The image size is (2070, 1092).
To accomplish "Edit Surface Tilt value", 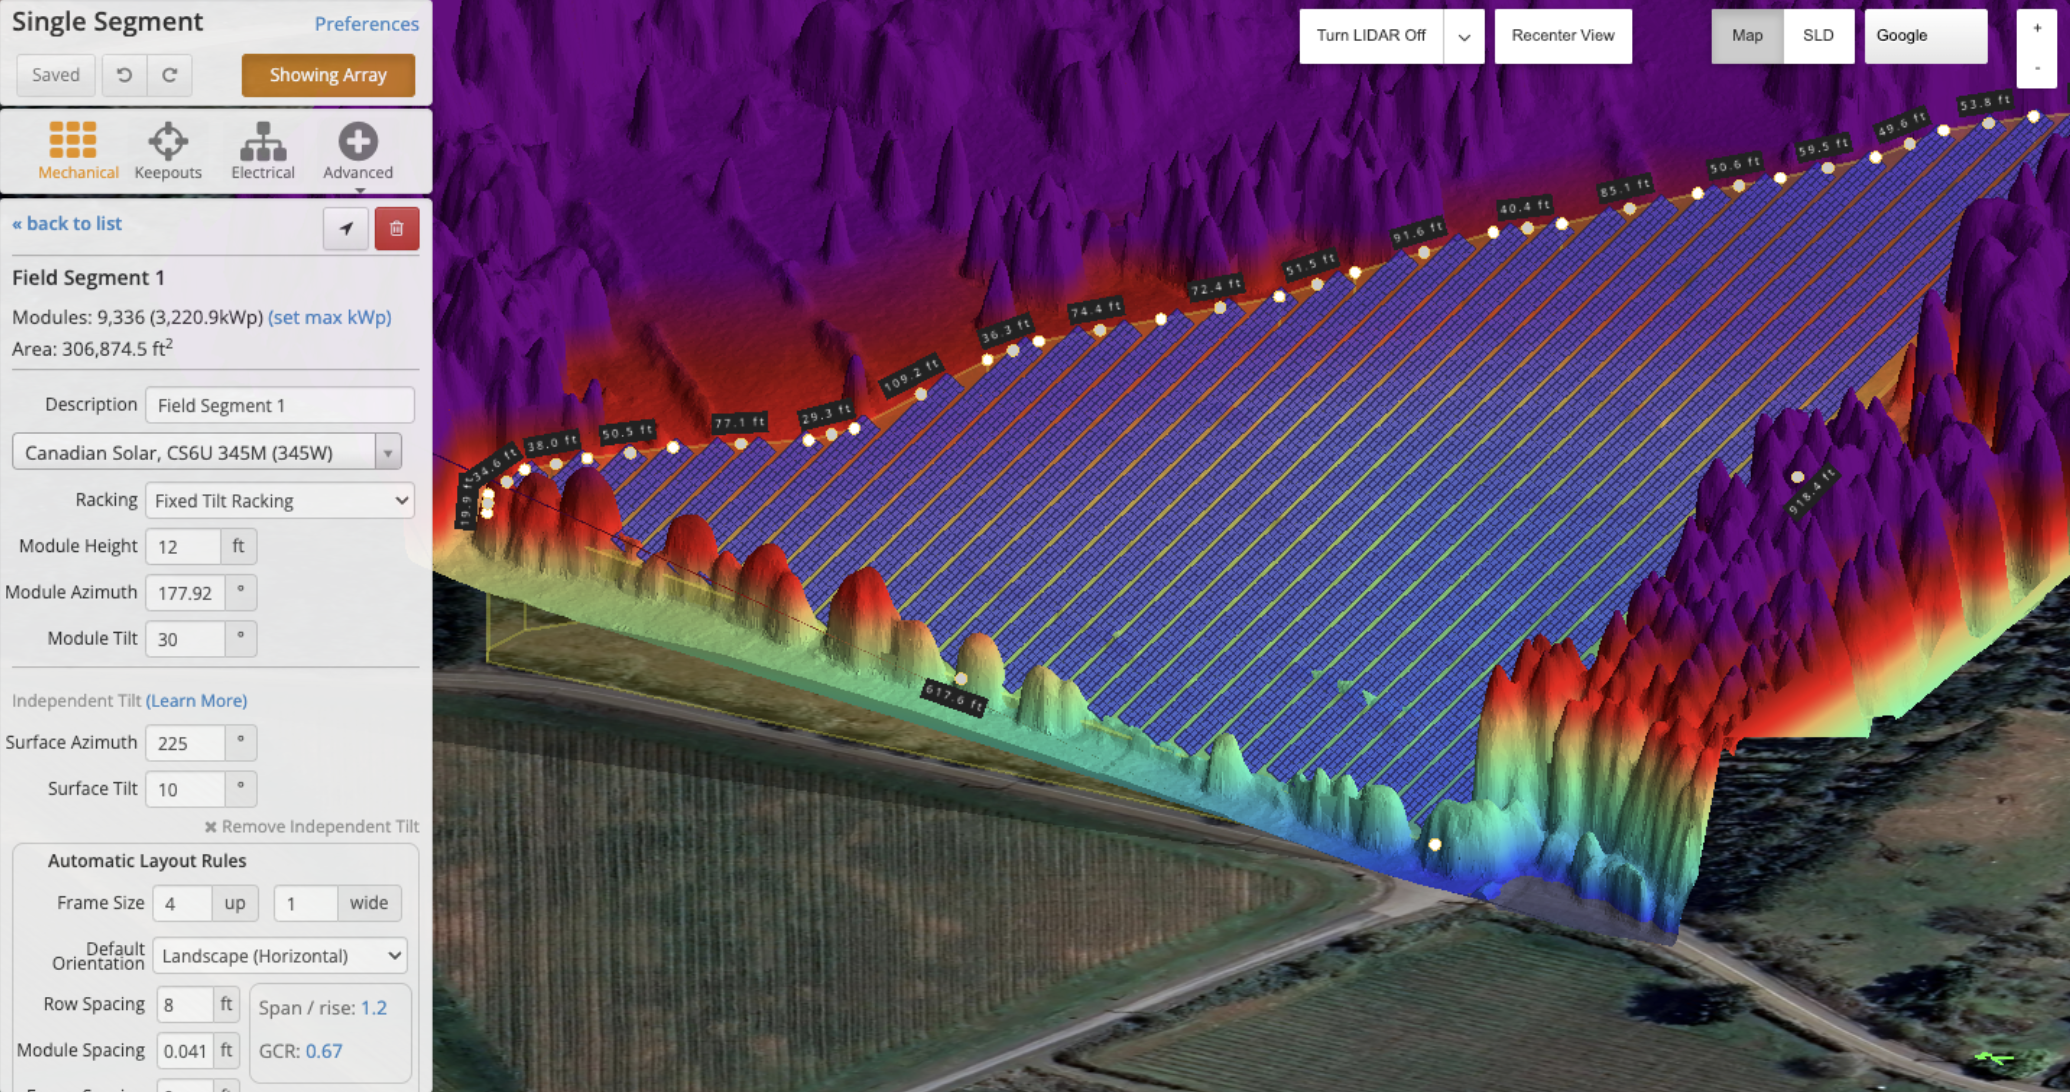I will [x=186, y=789].
